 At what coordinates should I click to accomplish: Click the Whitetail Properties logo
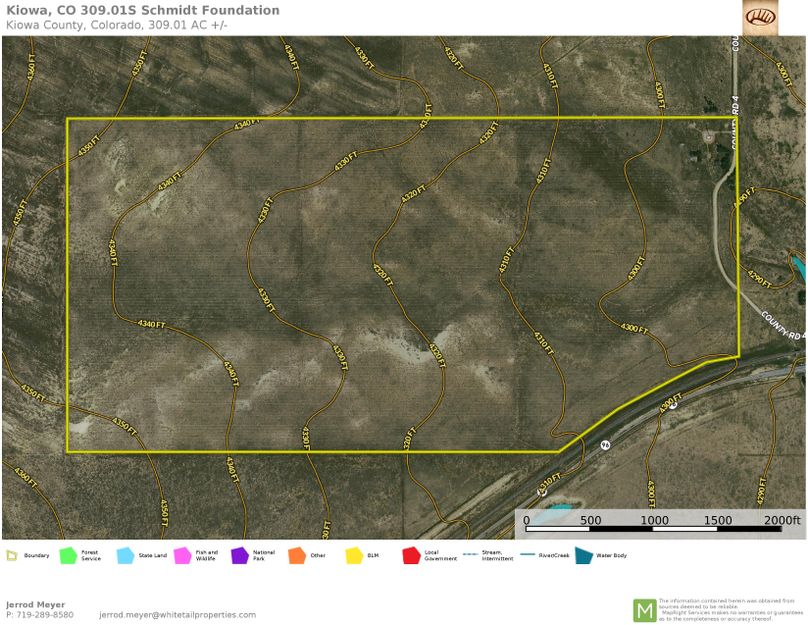pyautogui.click(x=759, y=19)
